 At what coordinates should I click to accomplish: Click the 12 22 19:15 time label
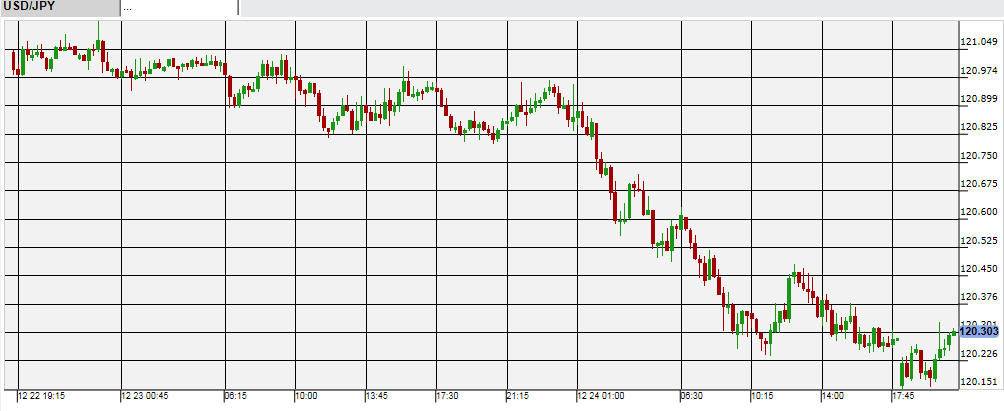tap(42, 396)
